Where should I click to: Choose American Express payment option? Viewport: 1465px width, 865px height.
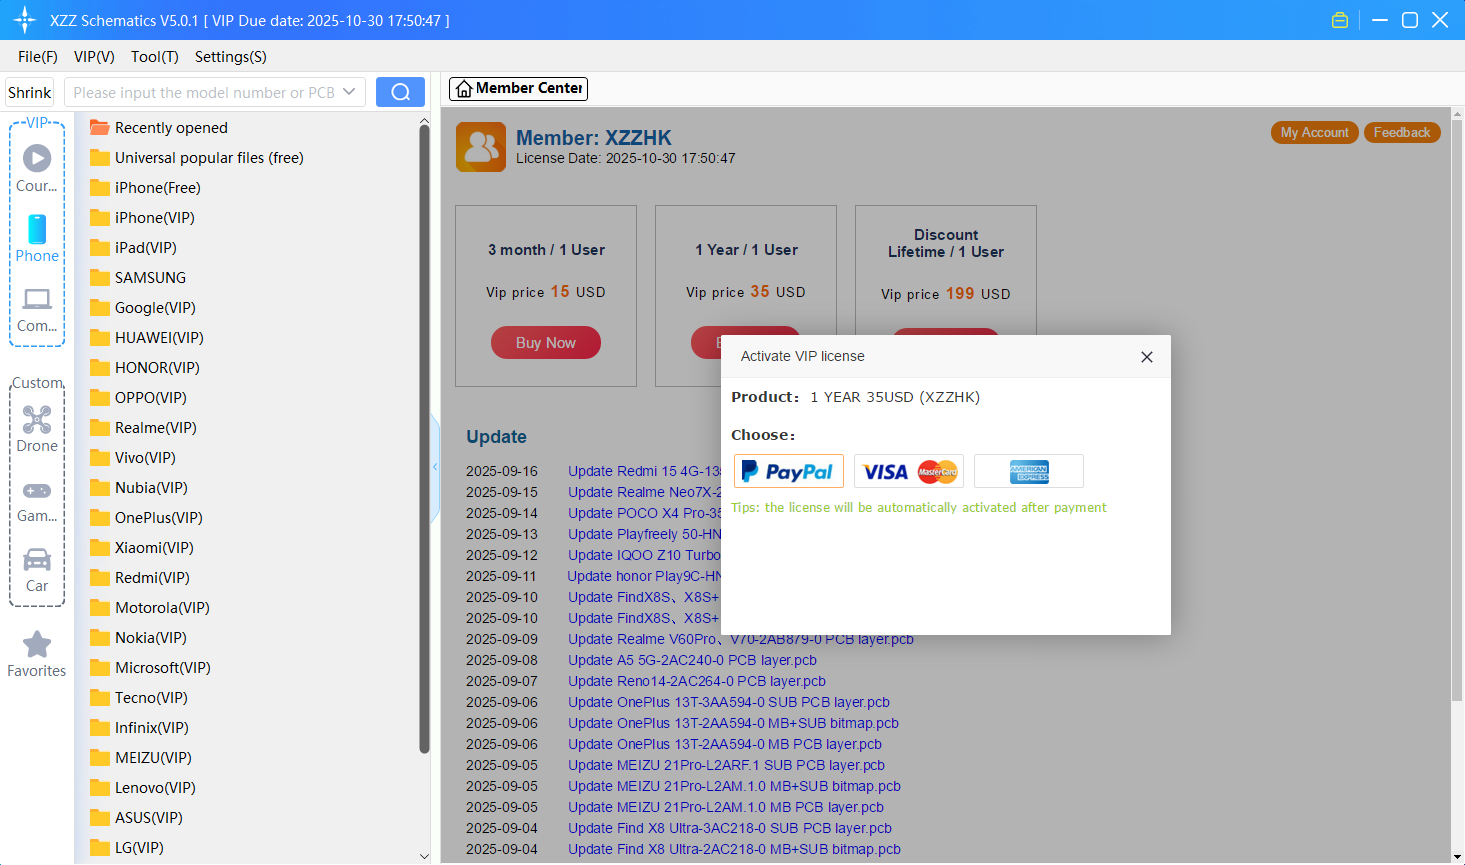click(x=1029, y=471)
